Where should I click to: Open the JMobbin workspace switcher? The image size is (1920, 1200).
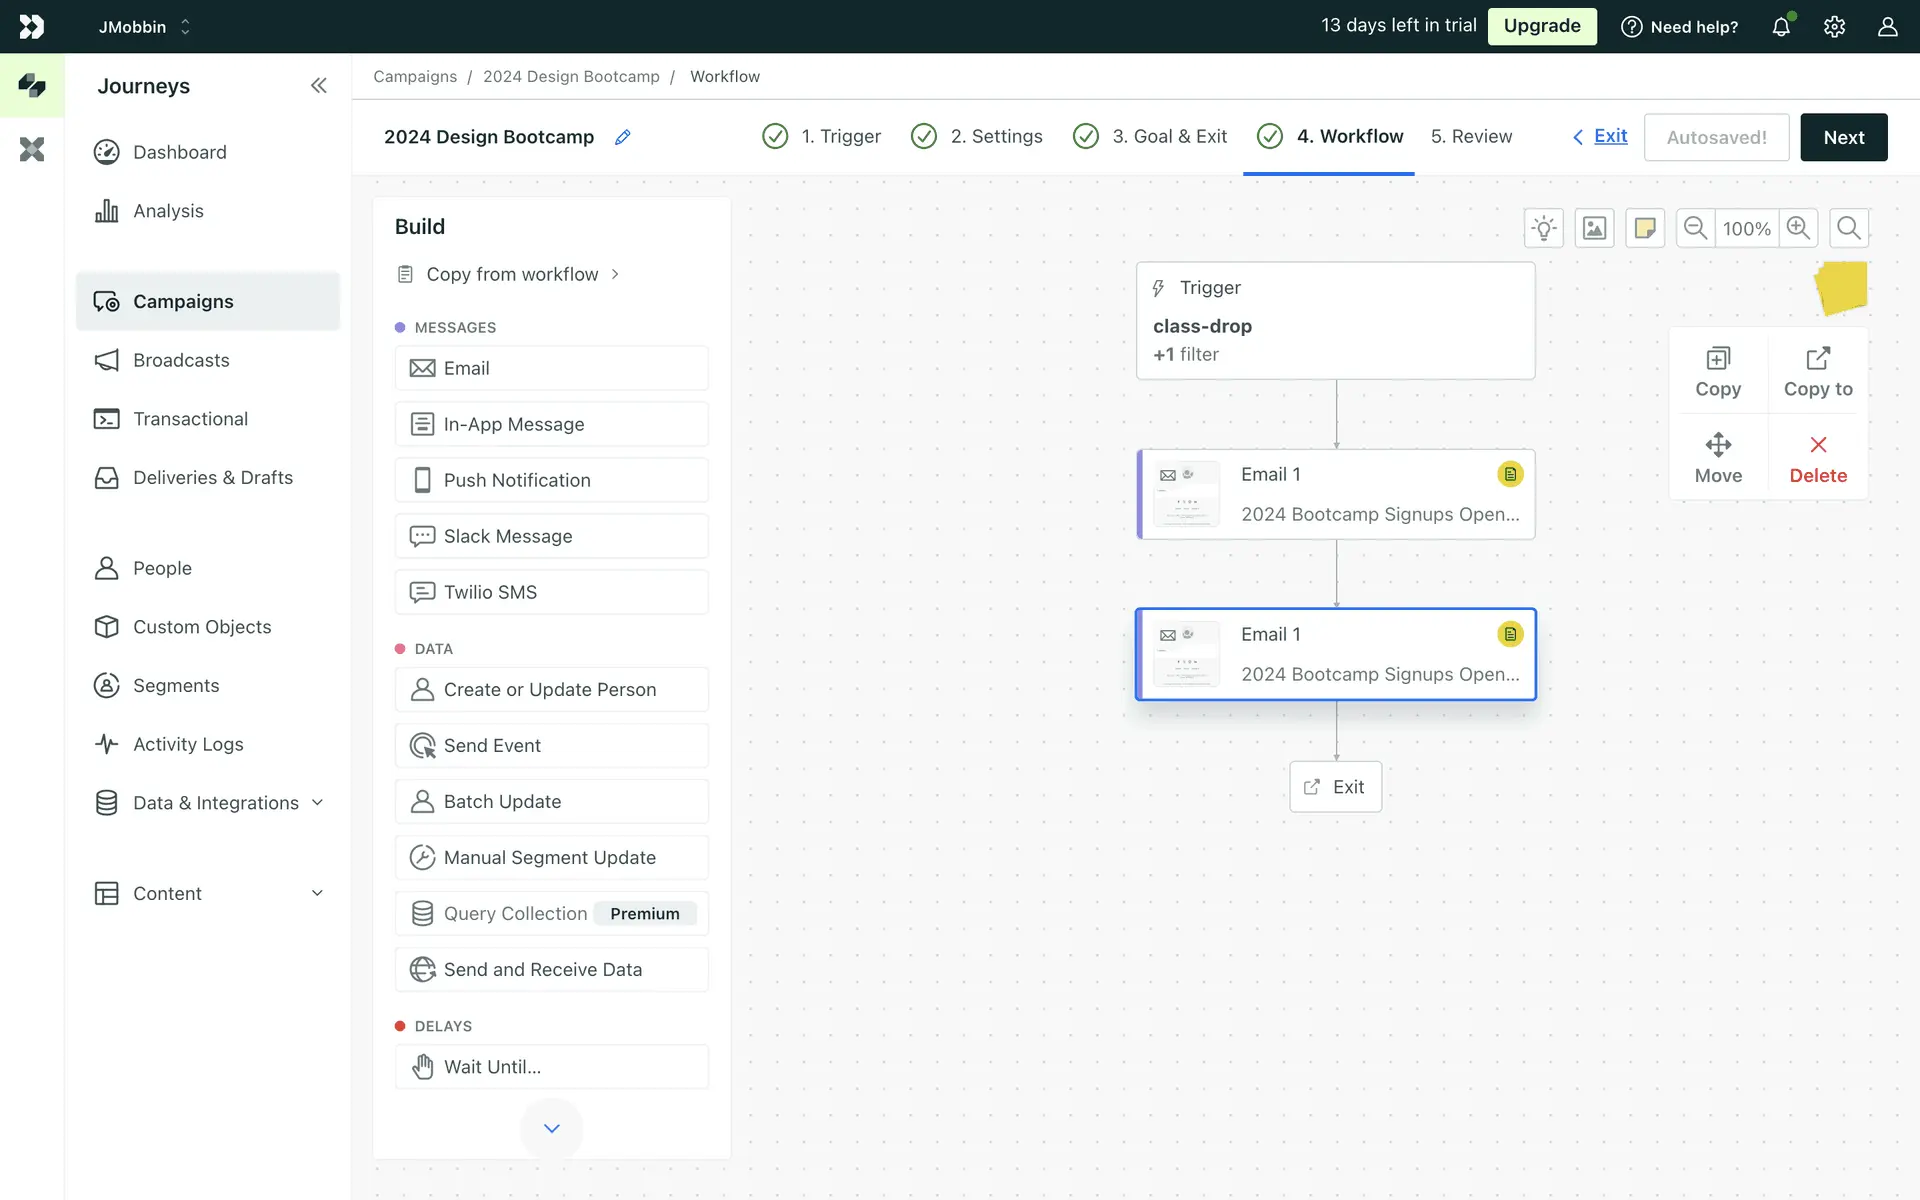click(x=144, y=27)
